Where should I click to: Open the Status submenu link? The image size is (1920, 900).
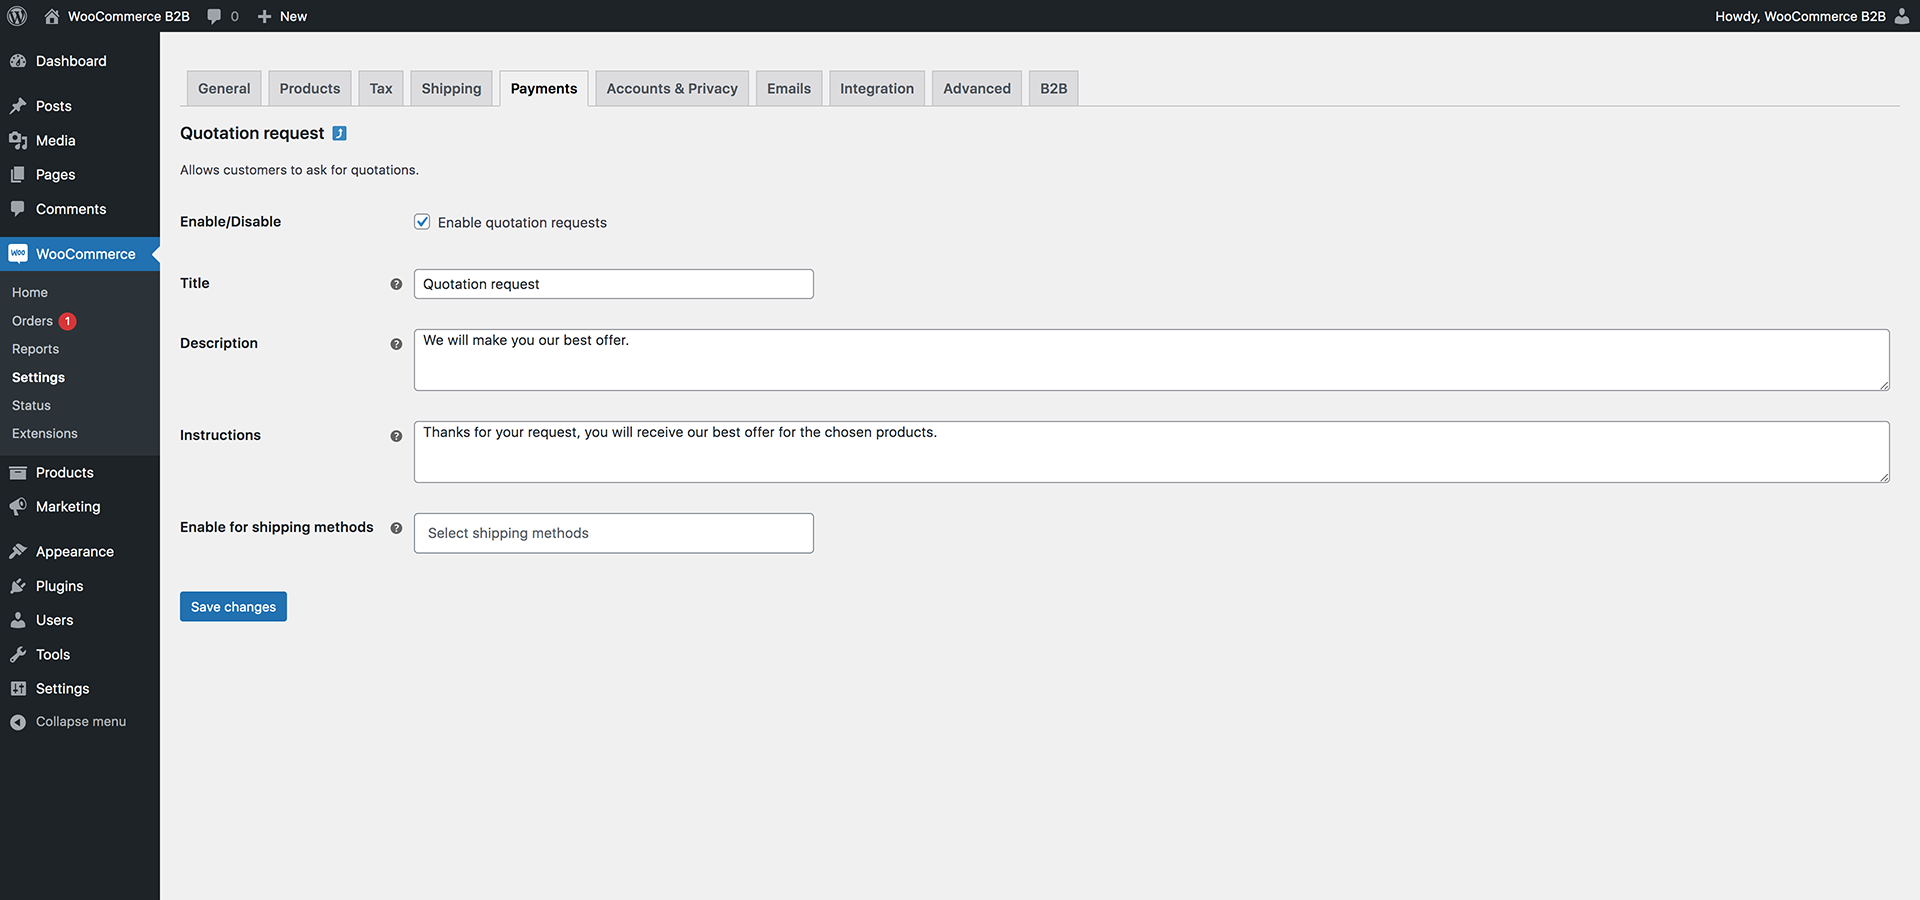[31, 405]
